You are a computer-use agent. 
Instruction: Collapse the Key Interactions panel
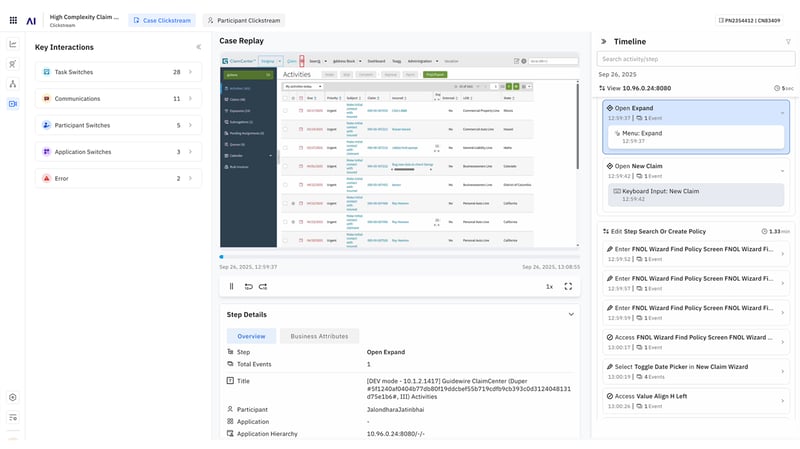(198, 47)
